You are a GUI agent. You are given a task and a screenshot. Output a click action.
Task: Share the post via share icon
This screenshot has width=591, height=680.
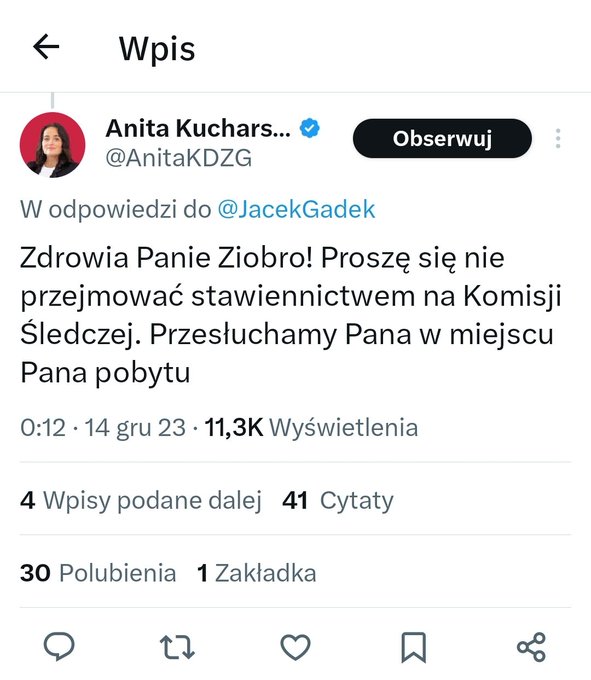click(x=532, y=647)
